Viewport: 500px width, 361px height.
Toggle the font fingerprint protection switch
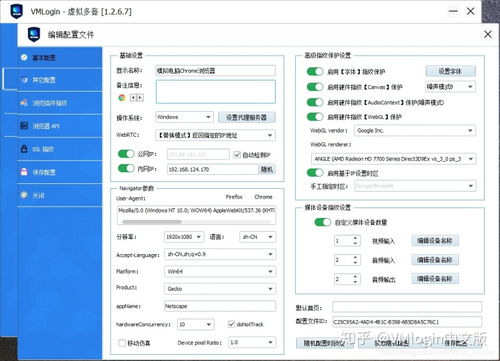[315, 71]
